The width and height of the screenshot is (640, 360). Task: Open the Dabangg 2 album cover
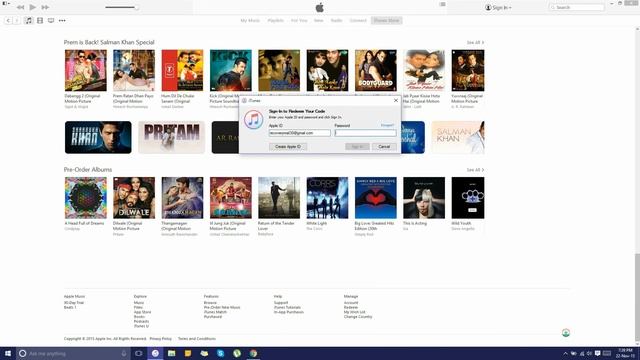coord(86,71)
